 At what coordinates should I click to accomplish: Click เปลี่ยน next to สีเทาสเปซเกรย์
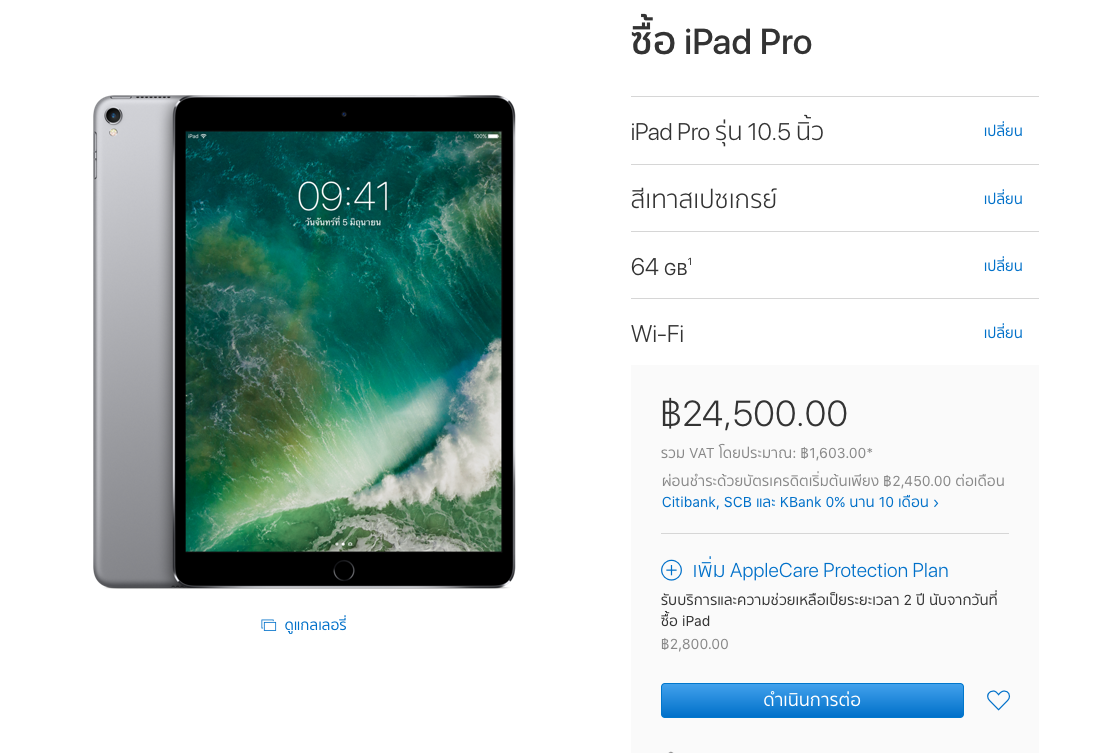tap(1003, 199)
